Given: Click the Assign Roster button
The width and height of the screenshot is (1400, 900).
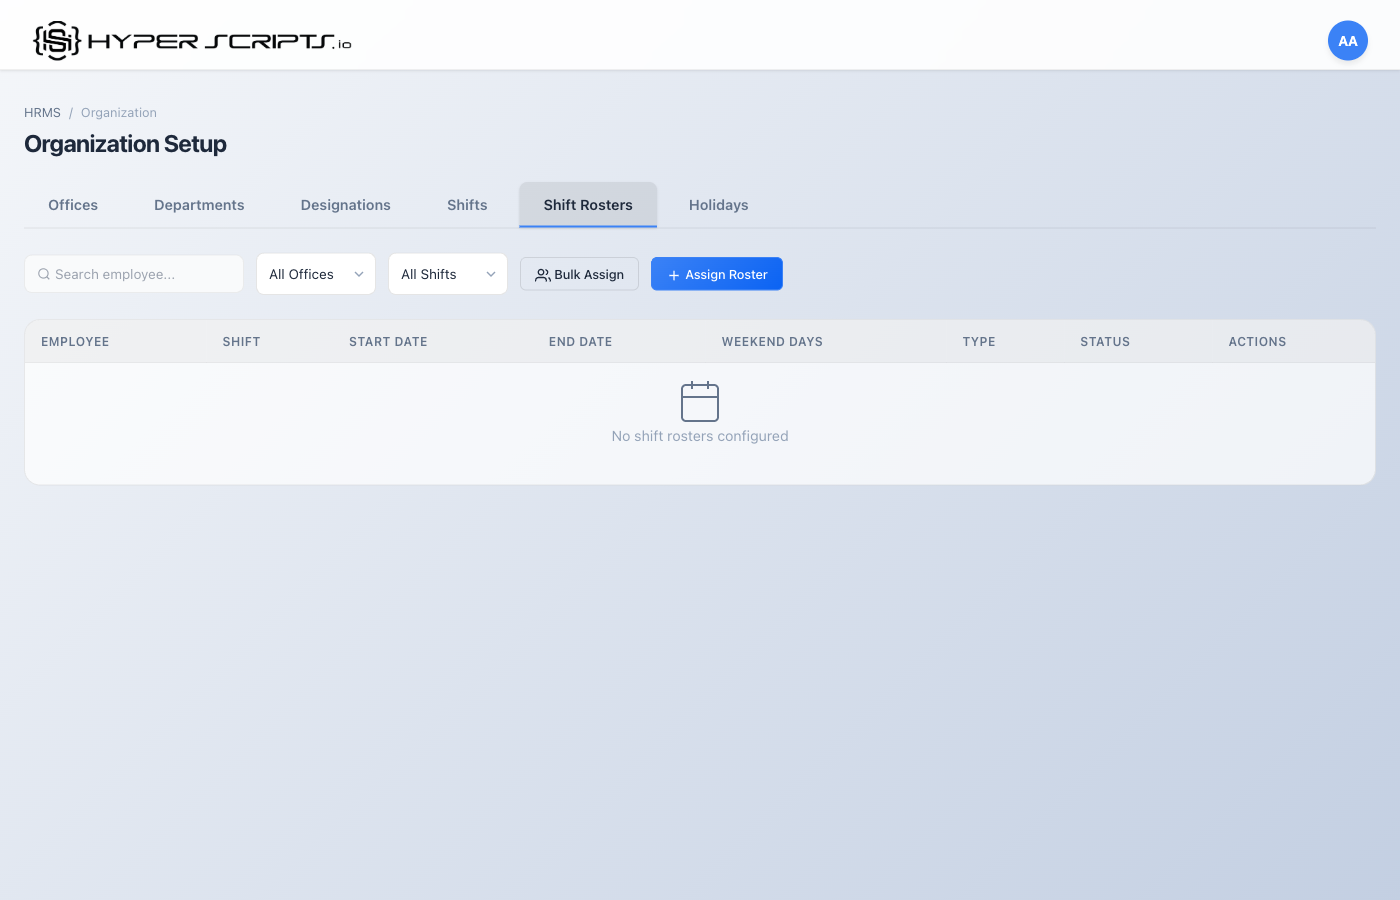Looking at the screenshot, I should pyautogui.click(x=716, y=273).
